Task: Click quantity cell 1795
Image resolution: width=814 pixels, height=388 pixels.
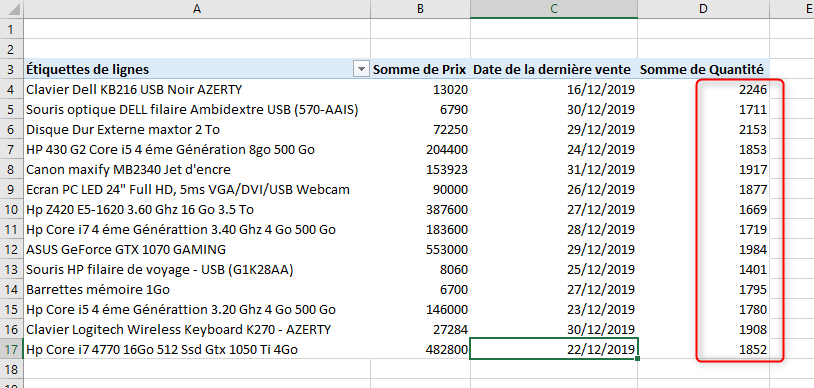Action: [x=703, y=289]
